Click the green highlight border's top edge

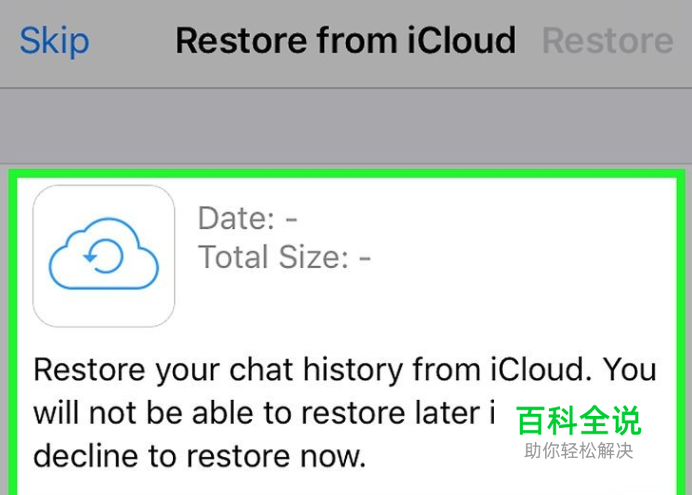(347, 173)
